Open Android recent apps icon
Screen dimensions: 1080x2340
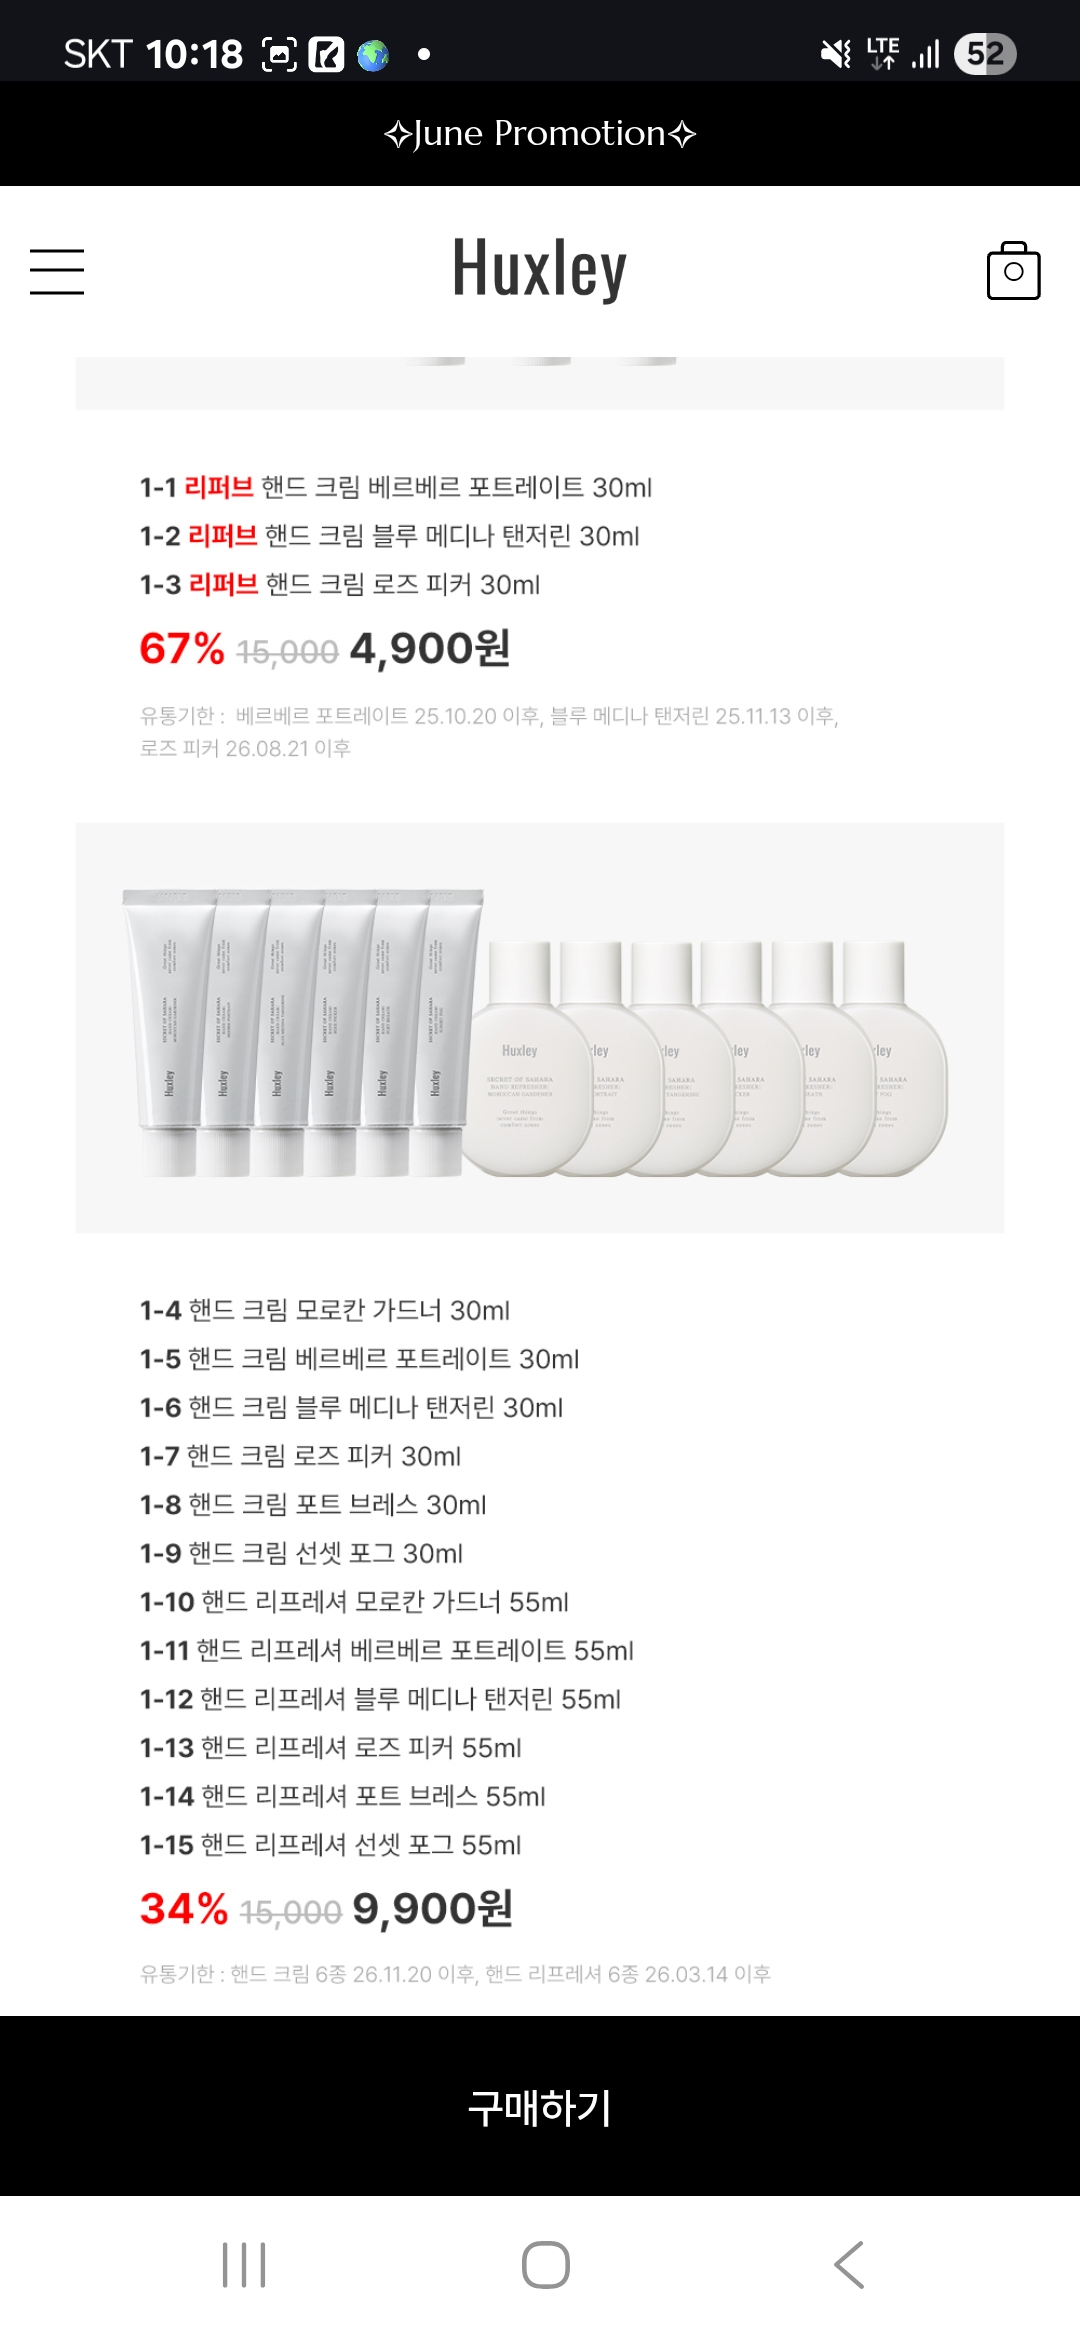coord(244,2265)
